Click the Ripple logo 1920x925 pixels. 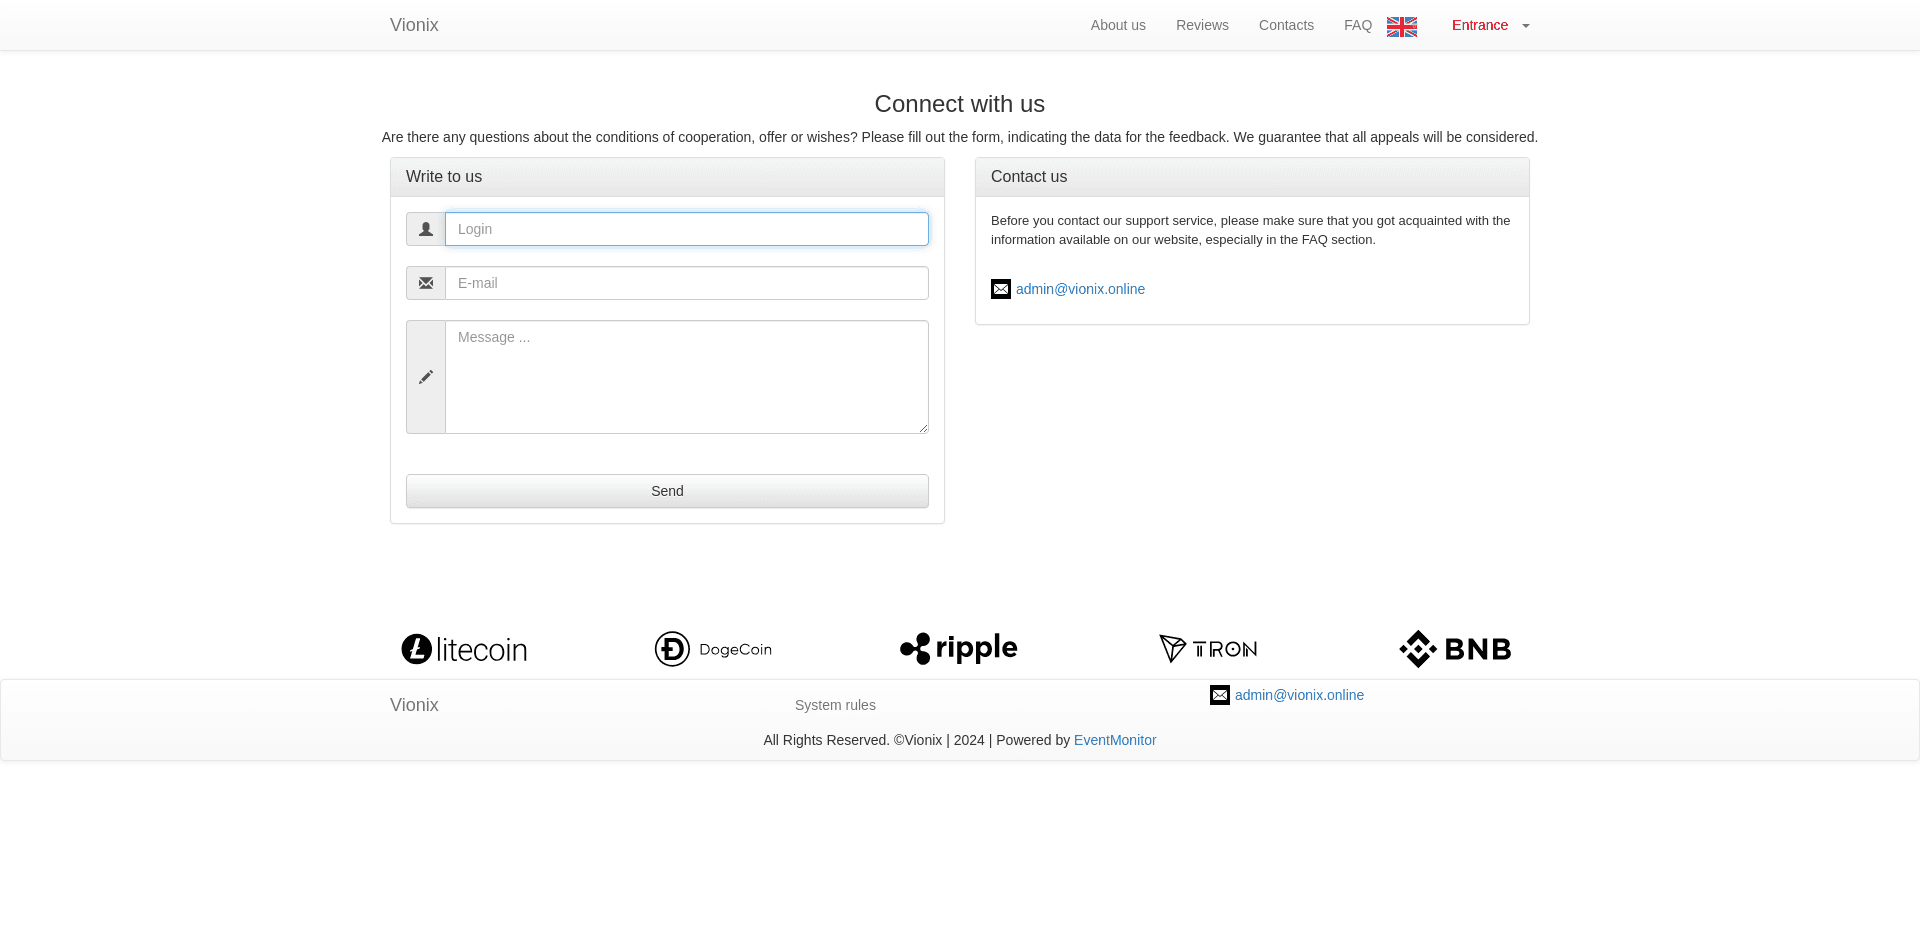[957, 648]
